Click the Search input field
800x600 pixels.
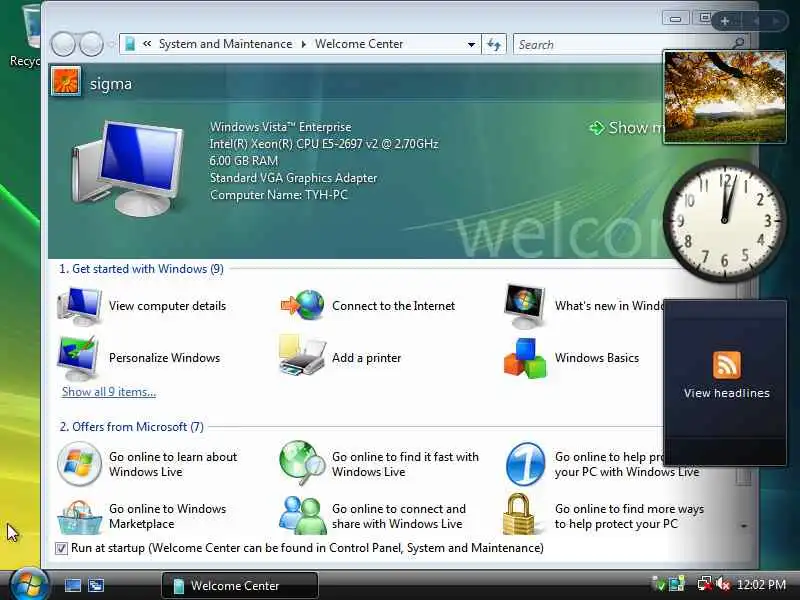(x=622, y=44)
